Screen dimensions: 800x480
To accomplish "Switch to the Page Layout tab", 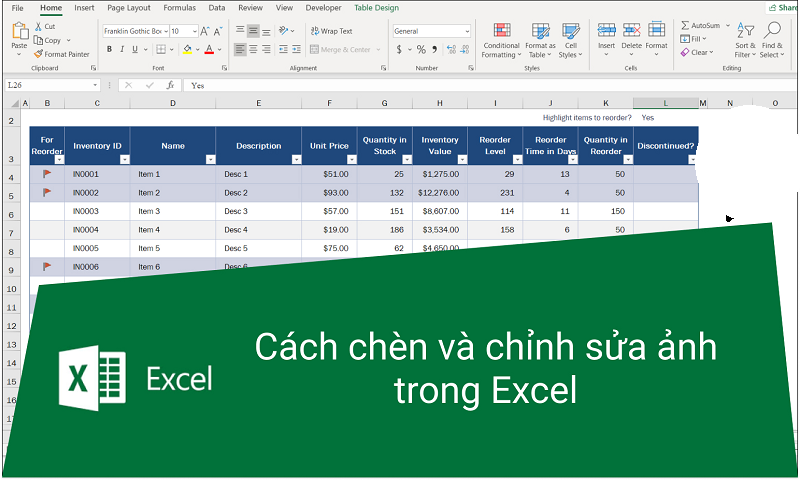I will point(129,8).
